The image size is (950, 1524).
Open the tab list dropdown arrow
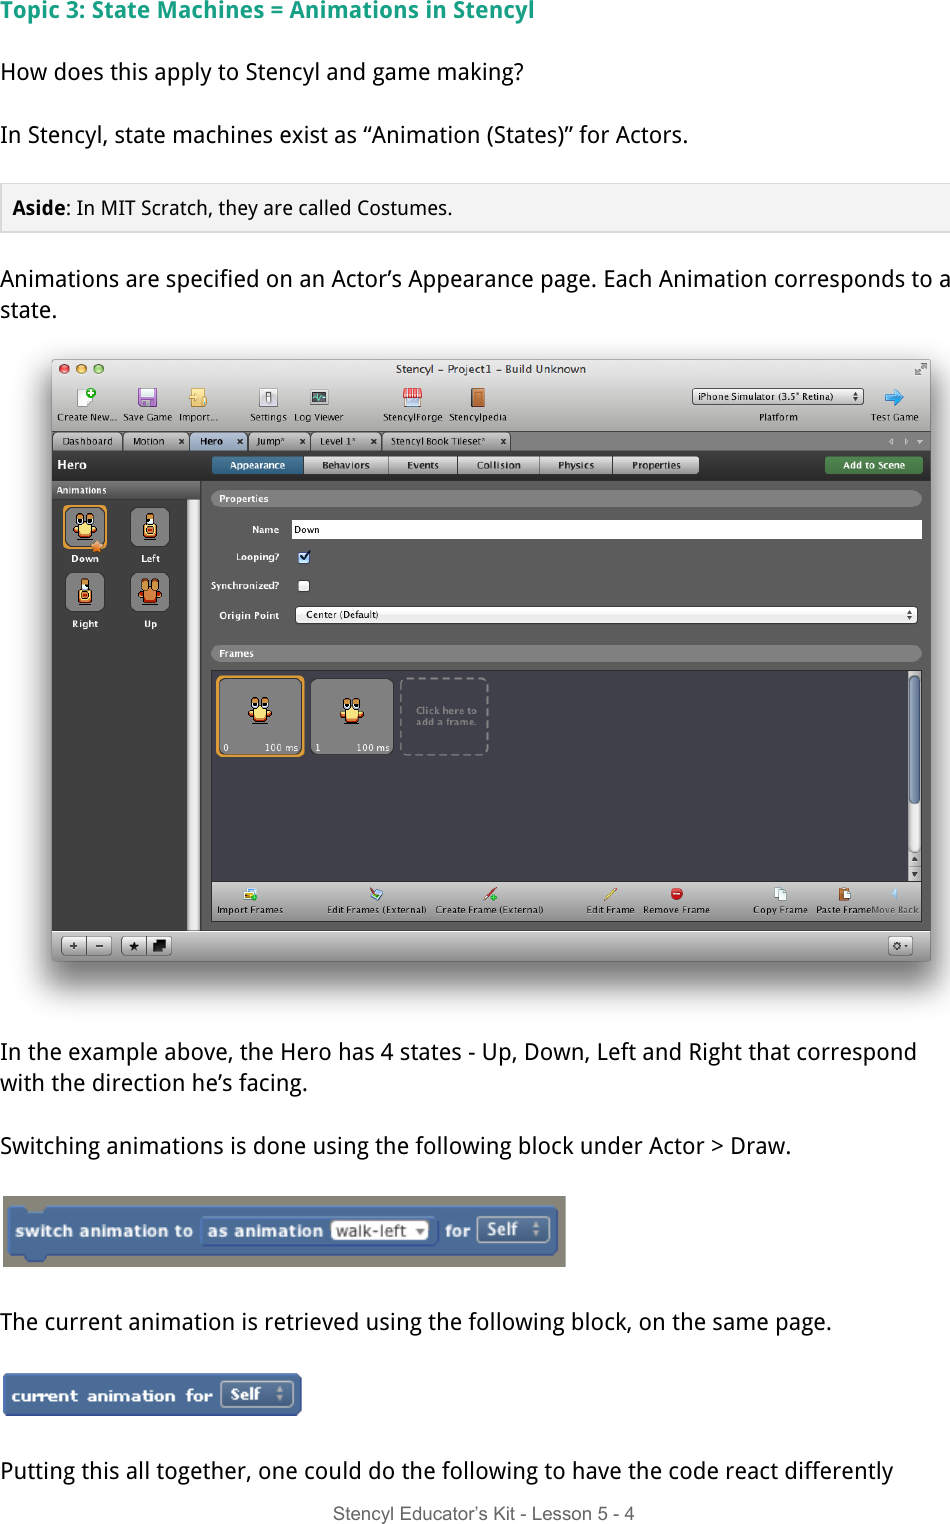point(920,441)
